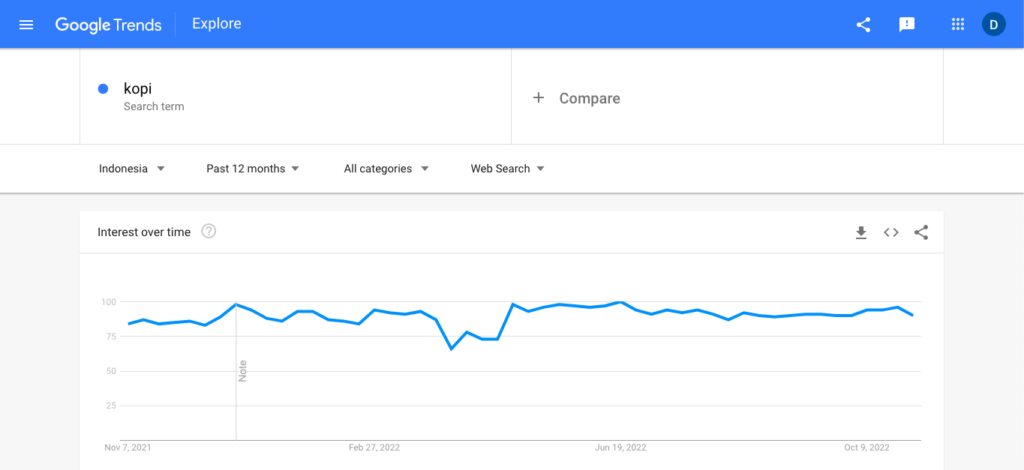Download the Interest over time CSV
The image size is (1024, 470).
click(861, 232)
